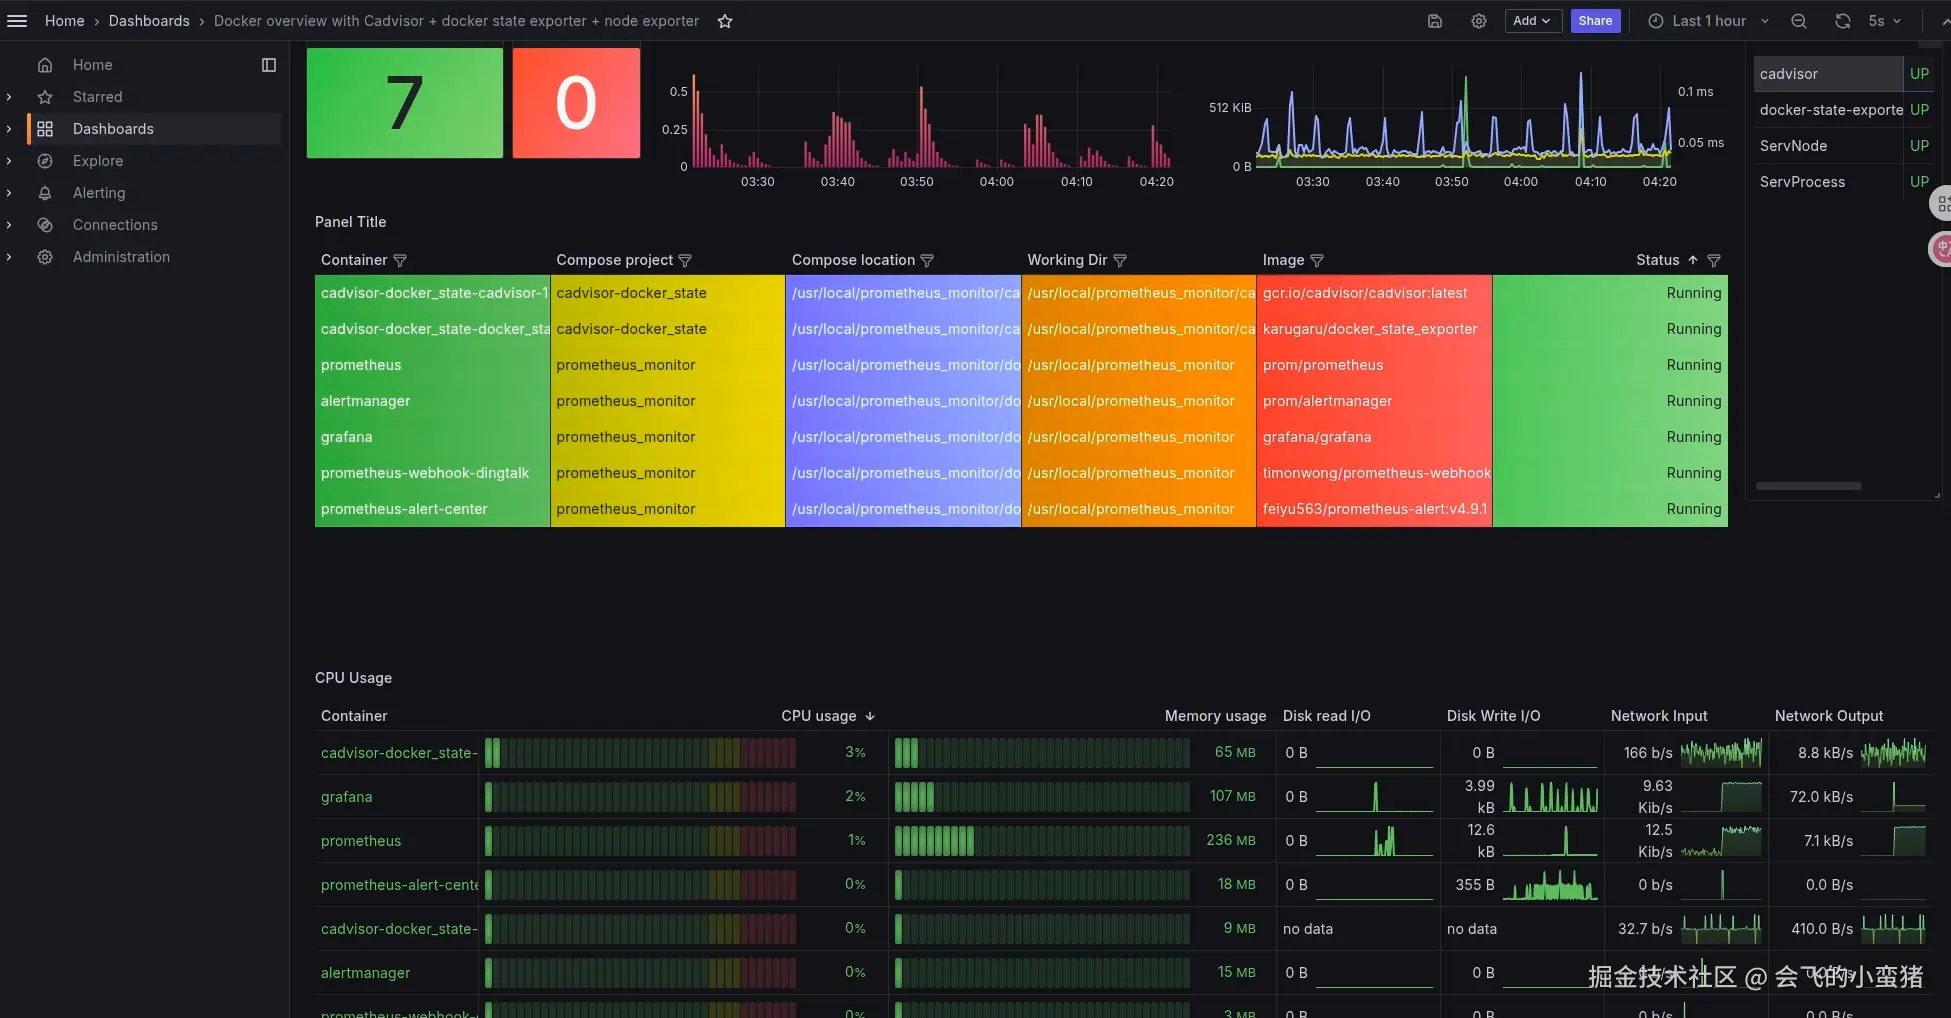
Task: Click the horizontal scrollbar under targets list
Action: click(x=1808, y=486)
